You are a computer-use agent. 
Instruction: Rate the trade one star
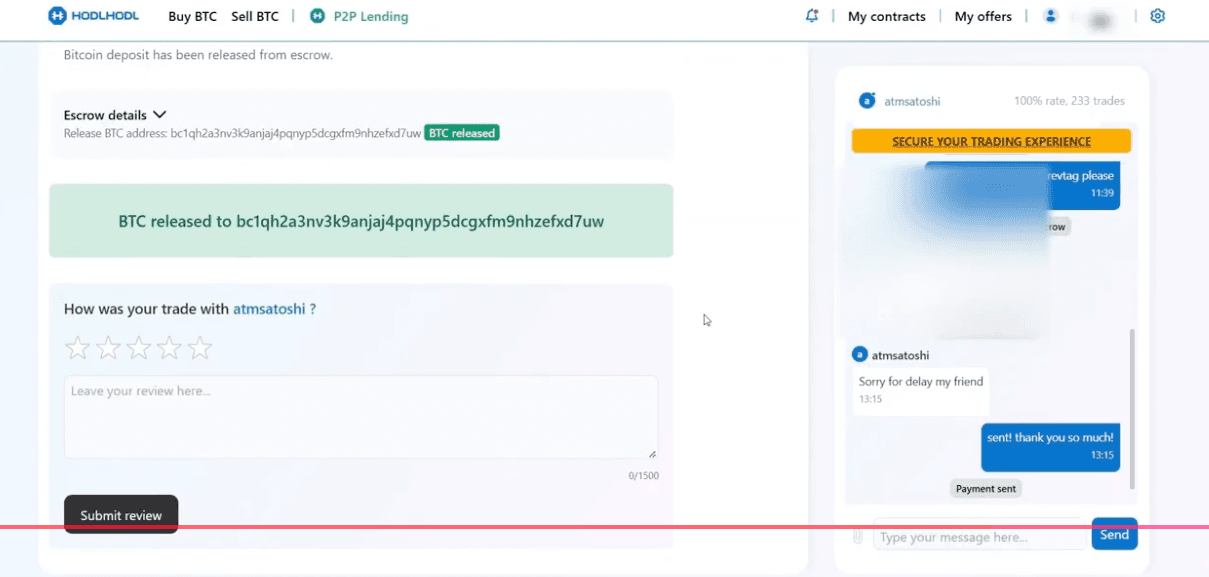point(77,347)
